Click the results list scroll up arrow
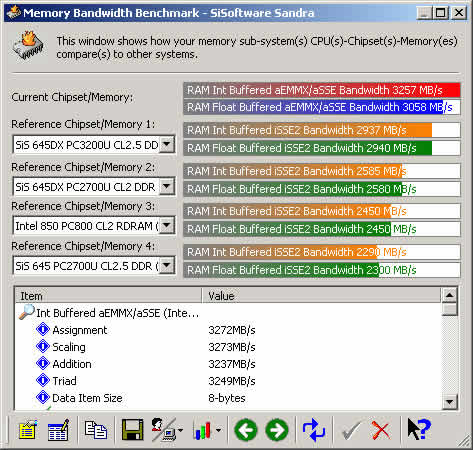This screenshot has height=450, width=473. (449, 295)
